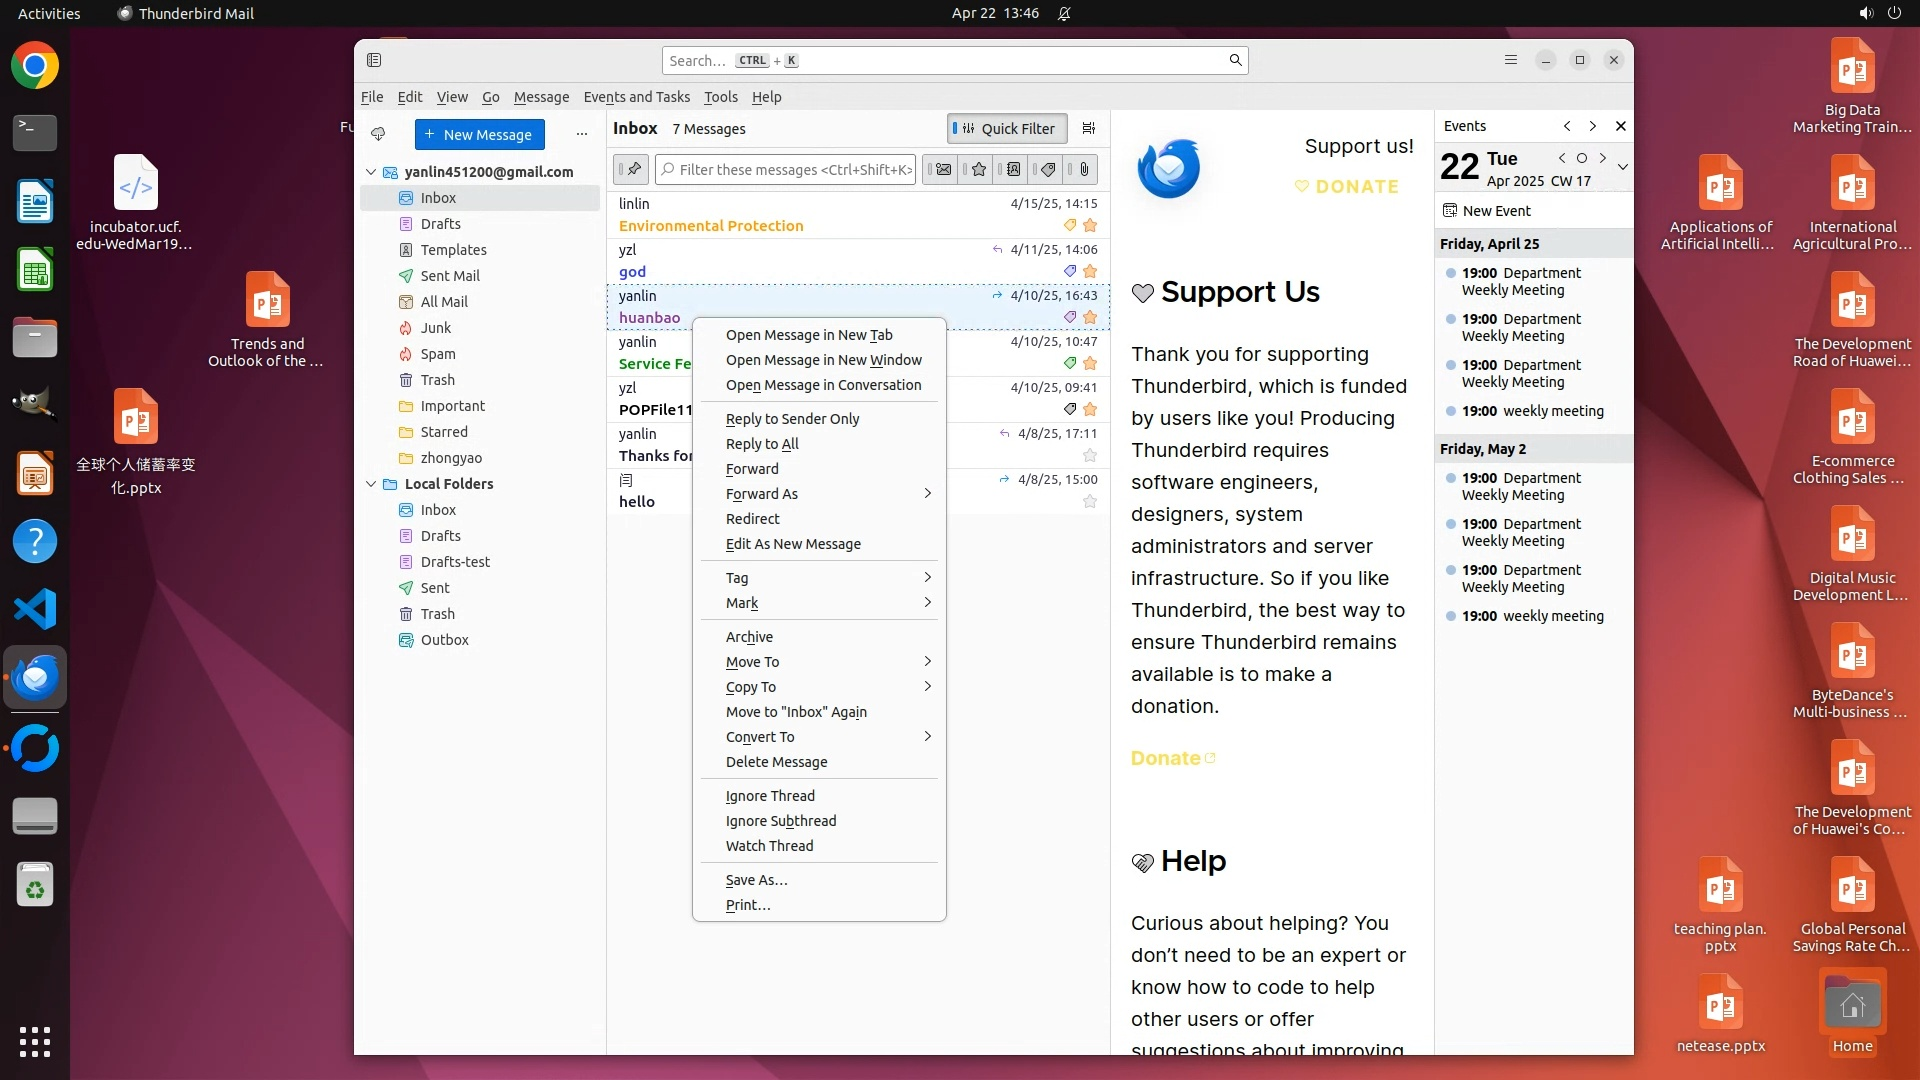Viewport: 1920px width, 1080px height.
Task: Toggle the keep-filters pin button
Action: click(x=631, y=169)
